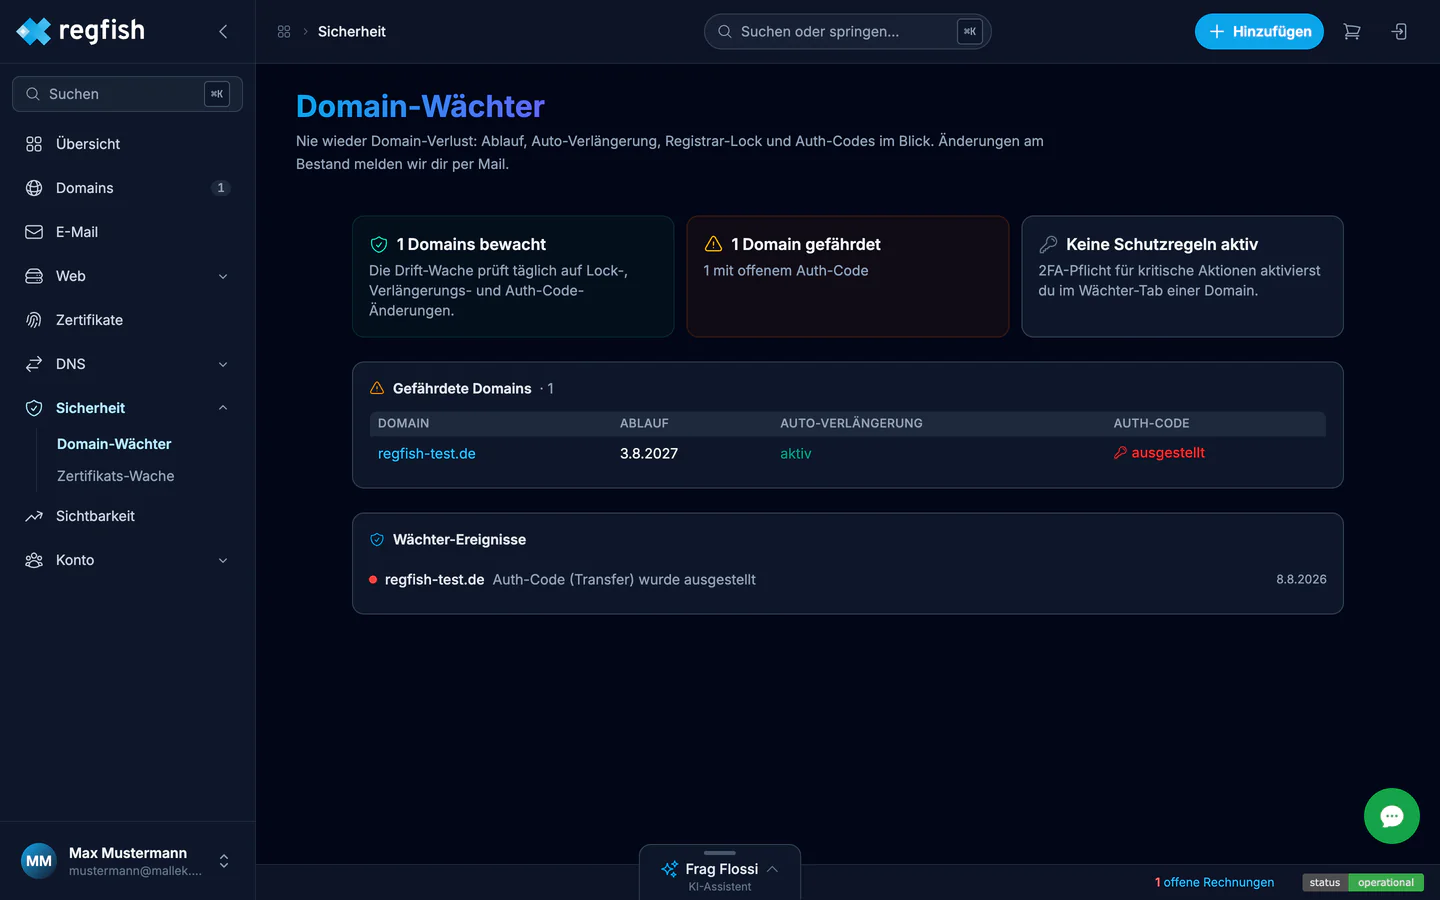Collapse the sidebar with the left chevron
The image size is (1440, 900).
point(223,32)
